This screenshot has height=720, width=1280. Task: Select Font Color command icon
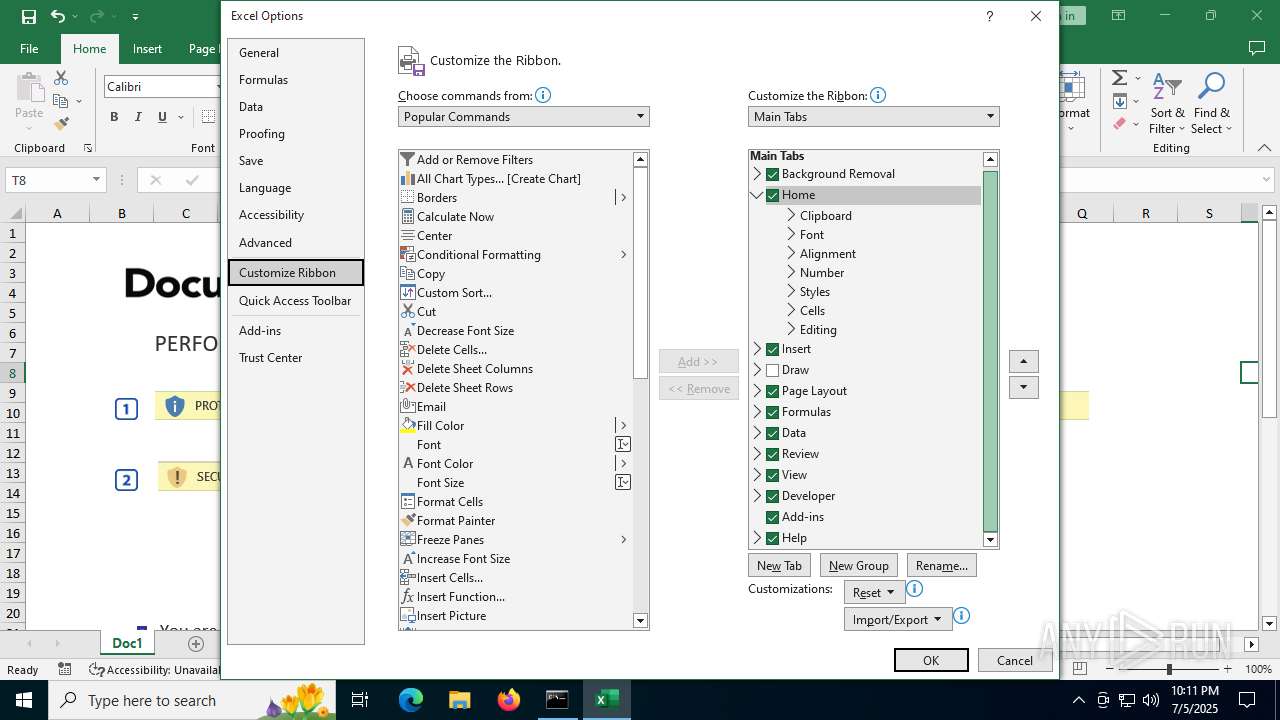[x=407, y=463]
